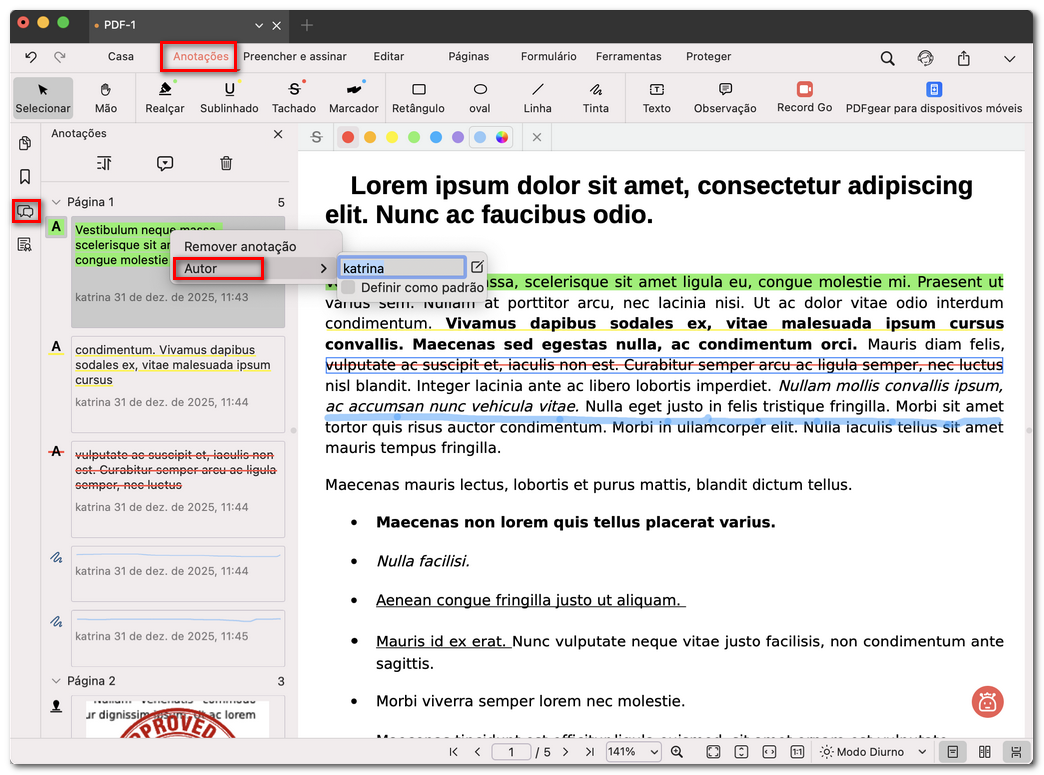This screenshot has width=1044, height=775.
Task: Delete annotations with trash icon
Action: [x=226, y=163]
